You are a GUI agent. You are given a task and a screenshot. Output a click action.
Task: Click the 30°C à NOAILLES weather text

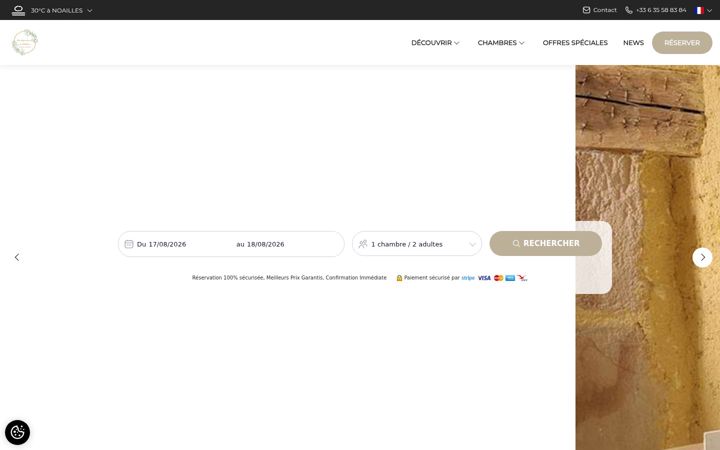57,11
